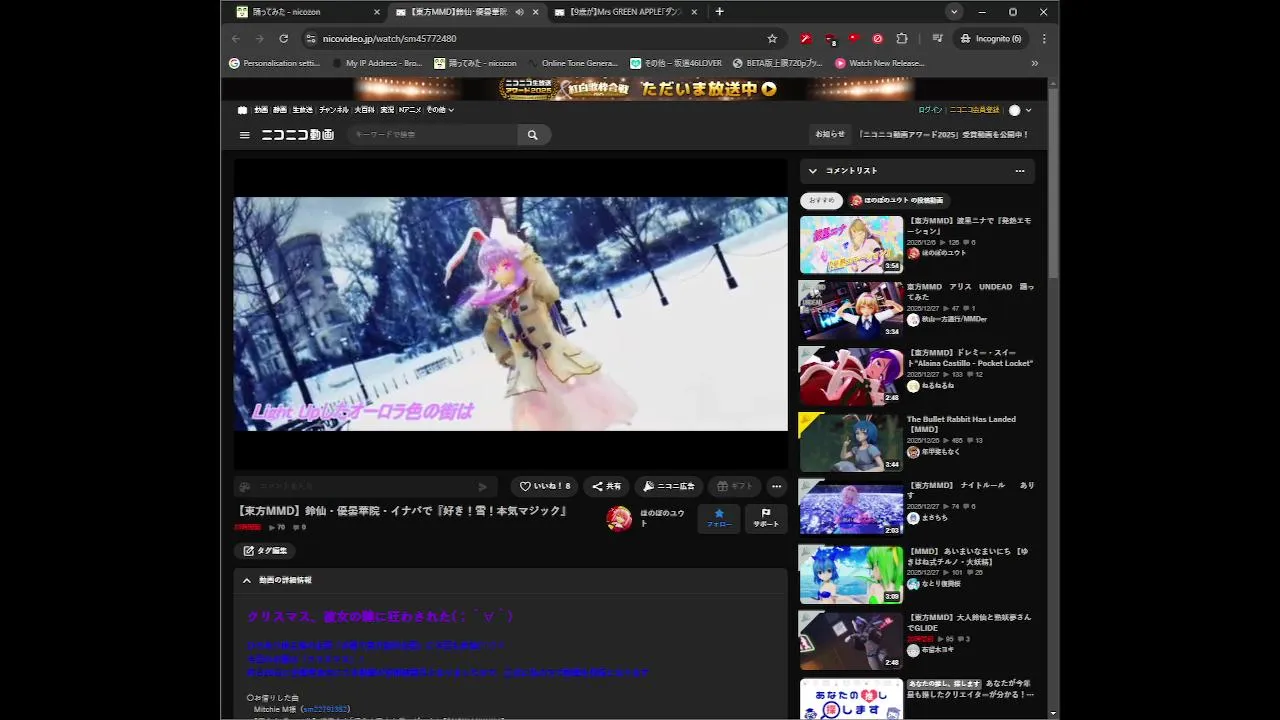This screenshot has height=720, width=1280.
Task: Open the comment command palette icon
Action: point(245,487)
